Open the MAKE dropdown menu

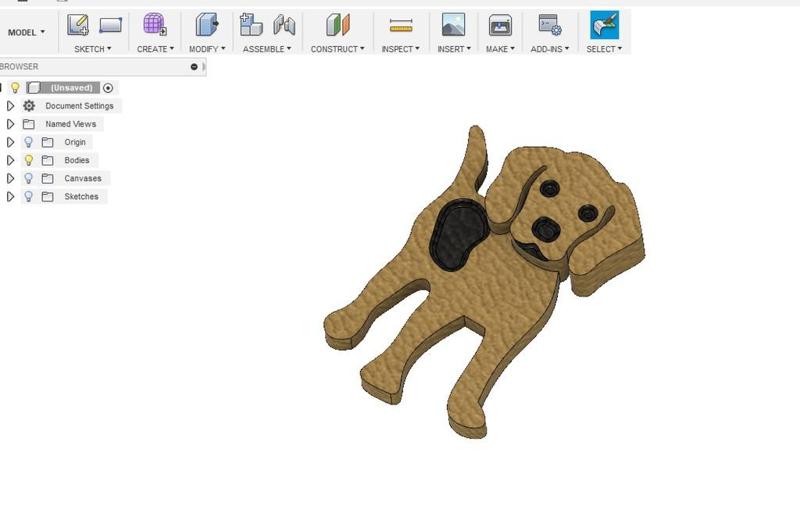(500, 49)
